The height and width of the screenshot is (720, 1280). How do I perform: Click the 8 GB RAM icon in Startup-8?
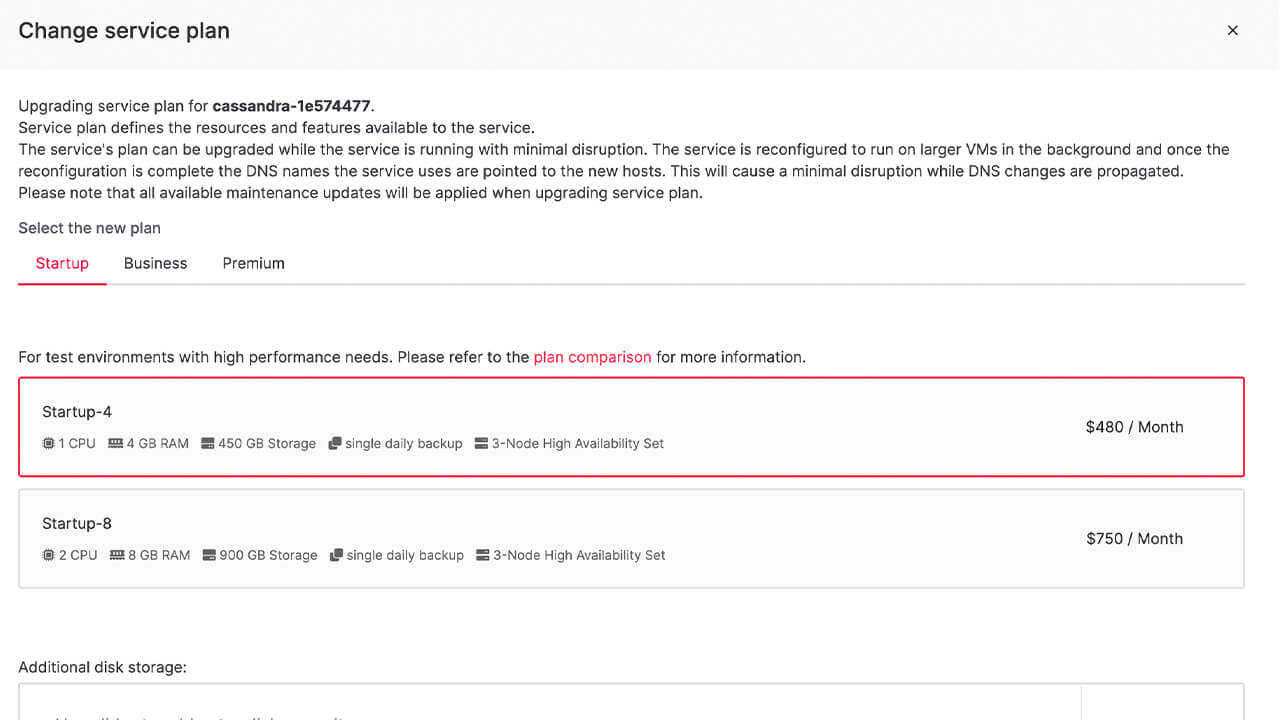coord(116,555)
